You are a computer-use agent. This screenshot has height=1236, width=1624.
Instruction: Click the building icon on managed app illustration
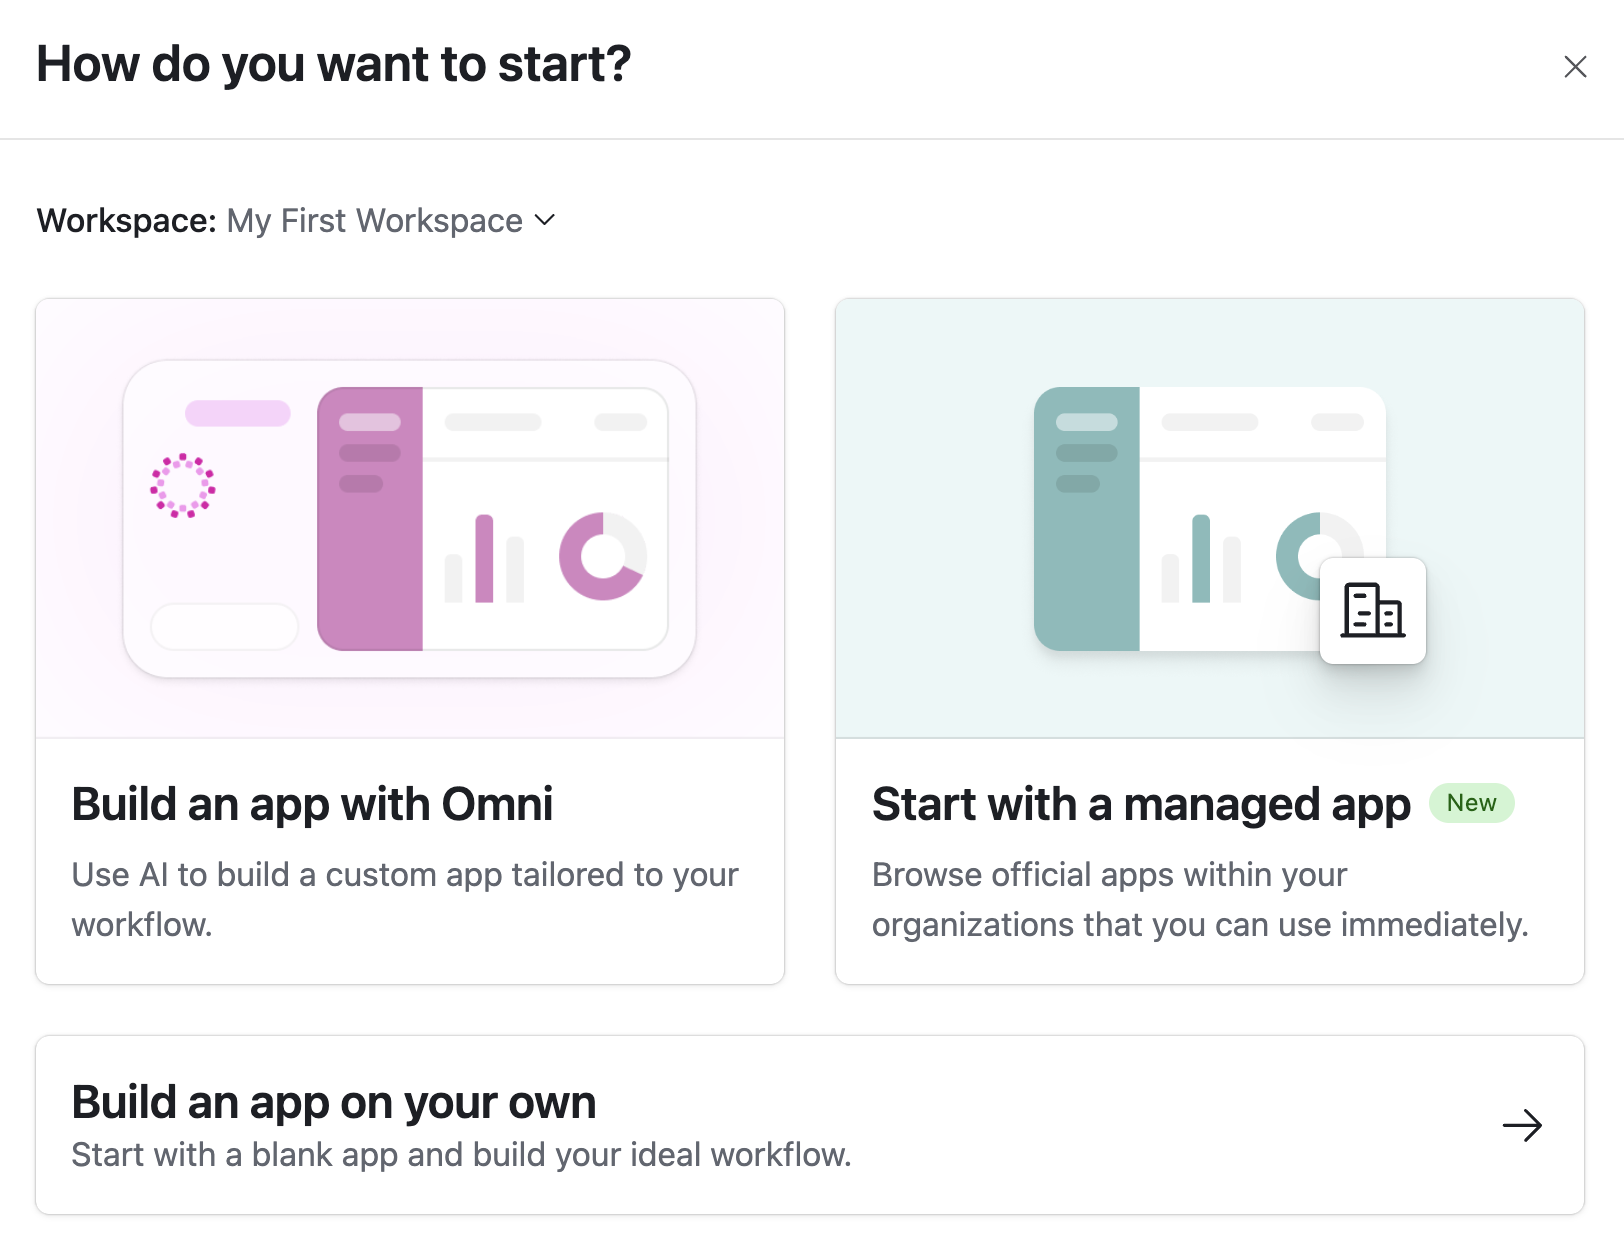point(1373,610)
